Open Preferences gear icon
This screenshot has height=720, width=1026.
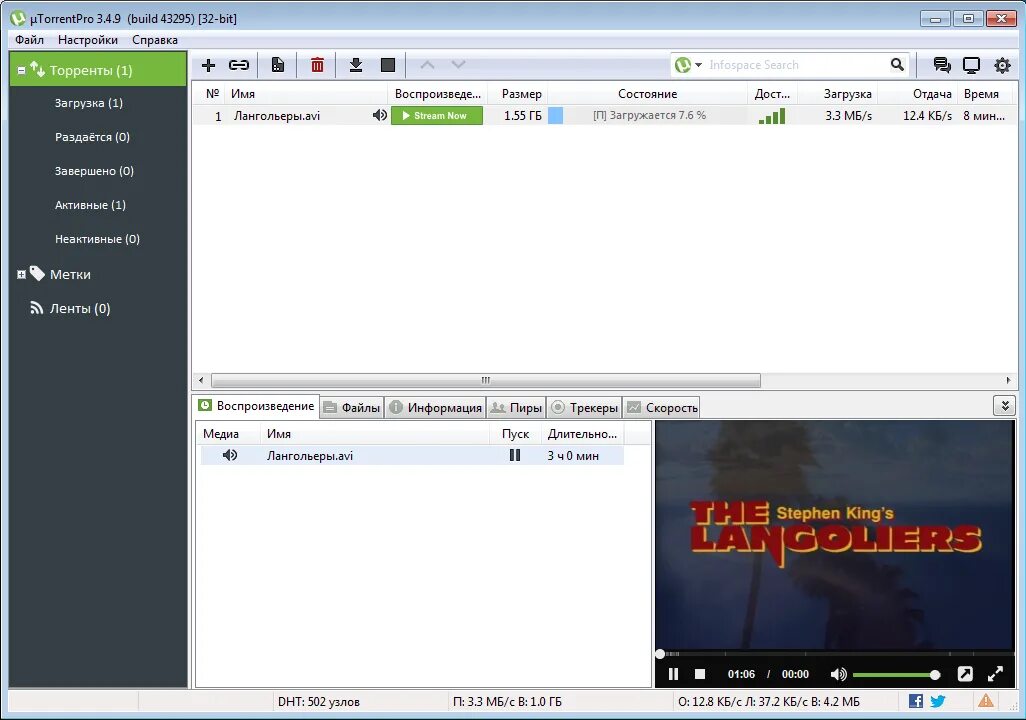[1002, 65]
